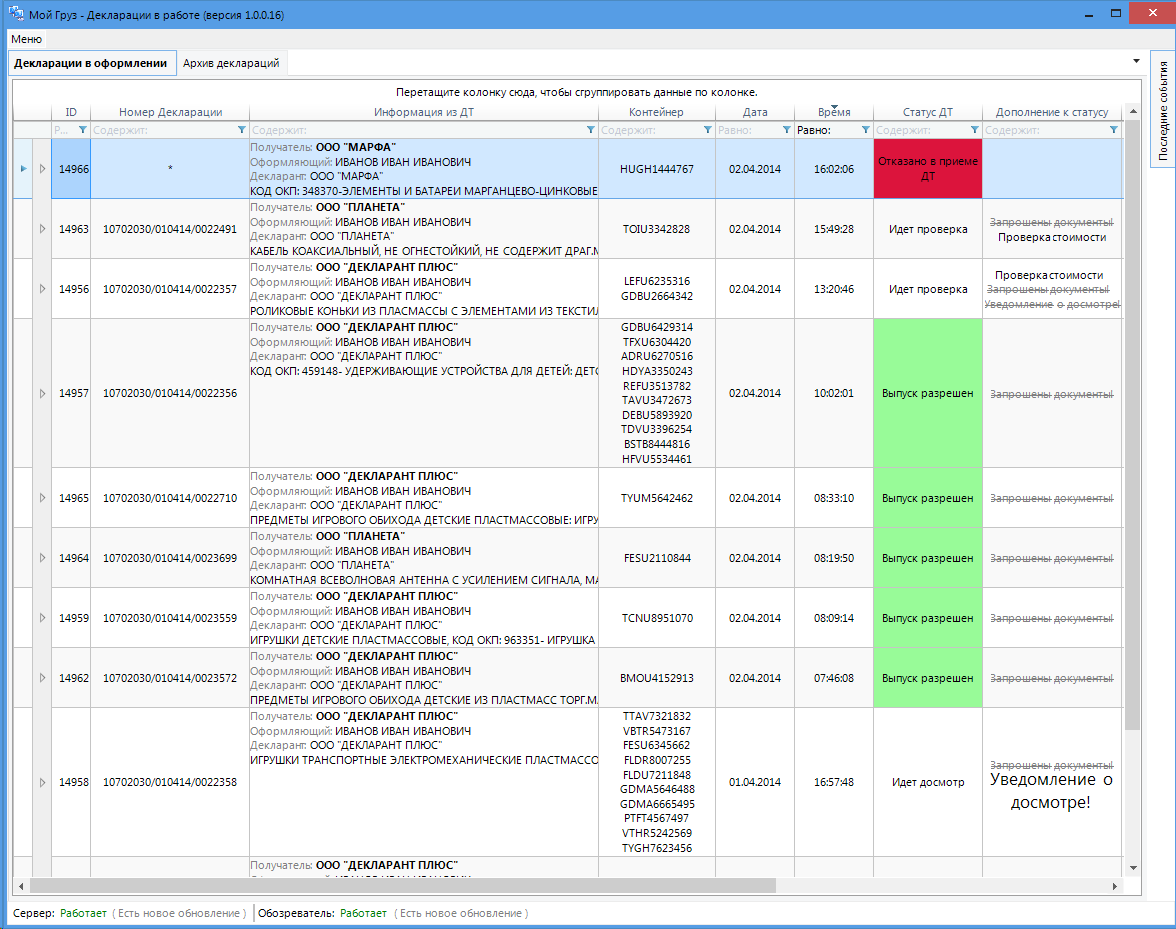The width and height of the screenshot is (1176, 929).
Task: Select container cell TOIU3342828
Action: point(657,229)
